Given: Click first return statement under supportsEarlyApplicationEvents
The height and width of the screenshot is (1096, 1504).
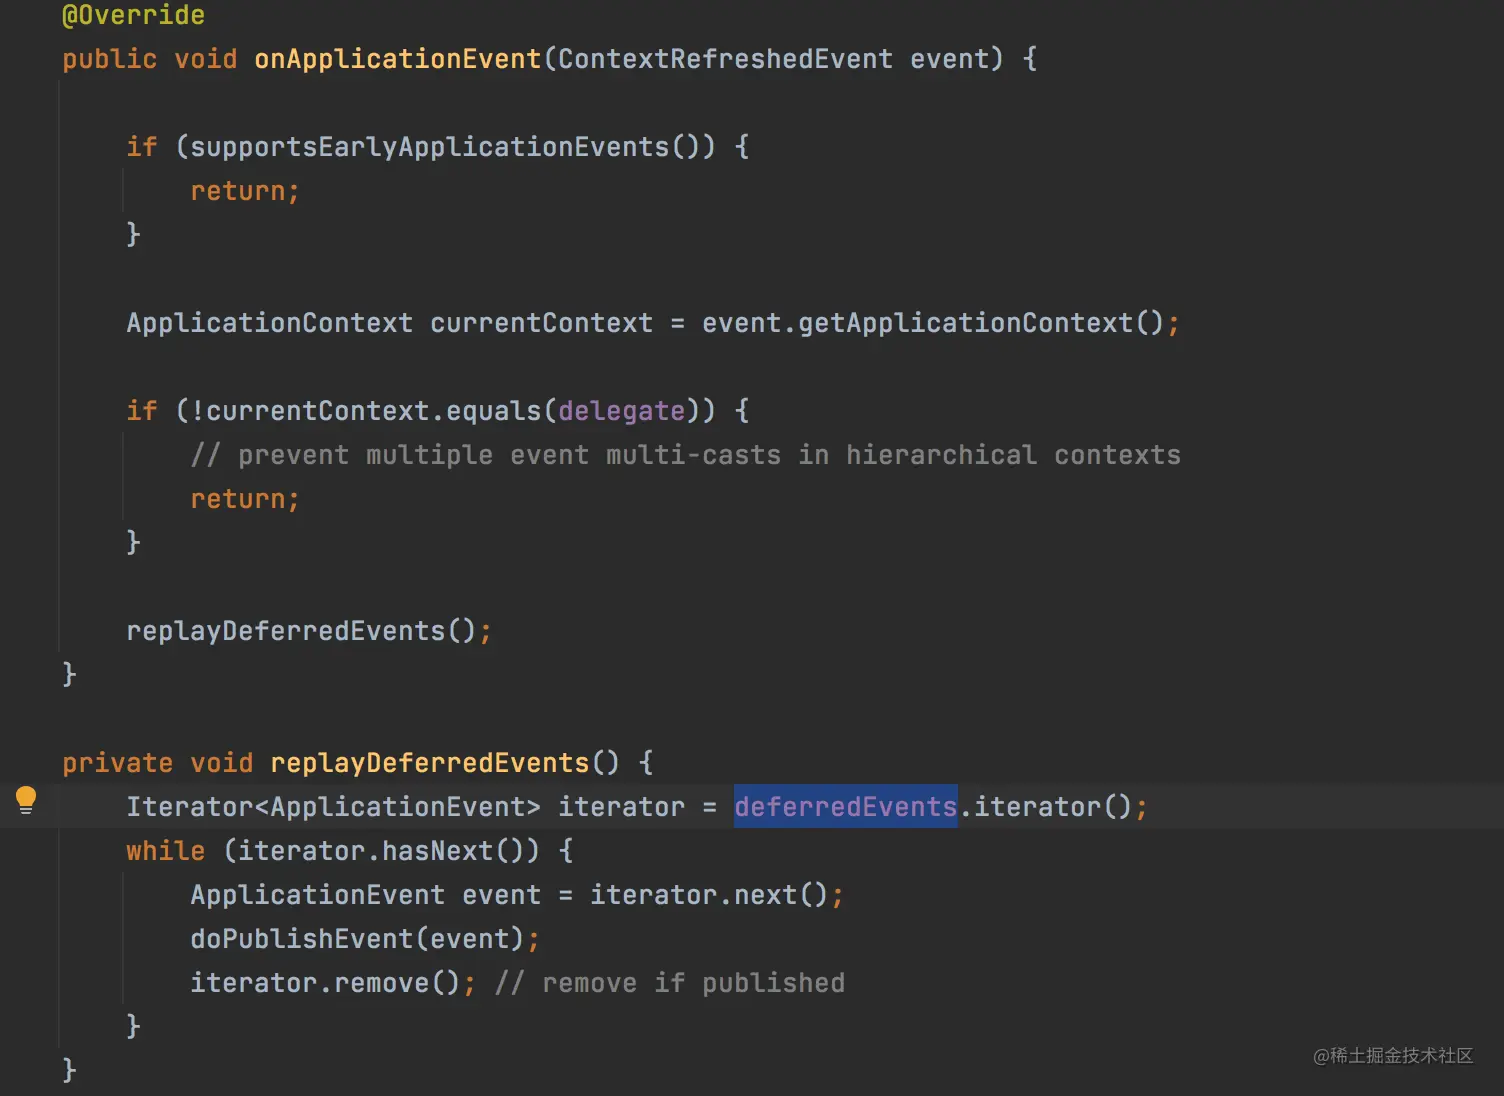Looking at the screenshot, I should pos(245,191).
